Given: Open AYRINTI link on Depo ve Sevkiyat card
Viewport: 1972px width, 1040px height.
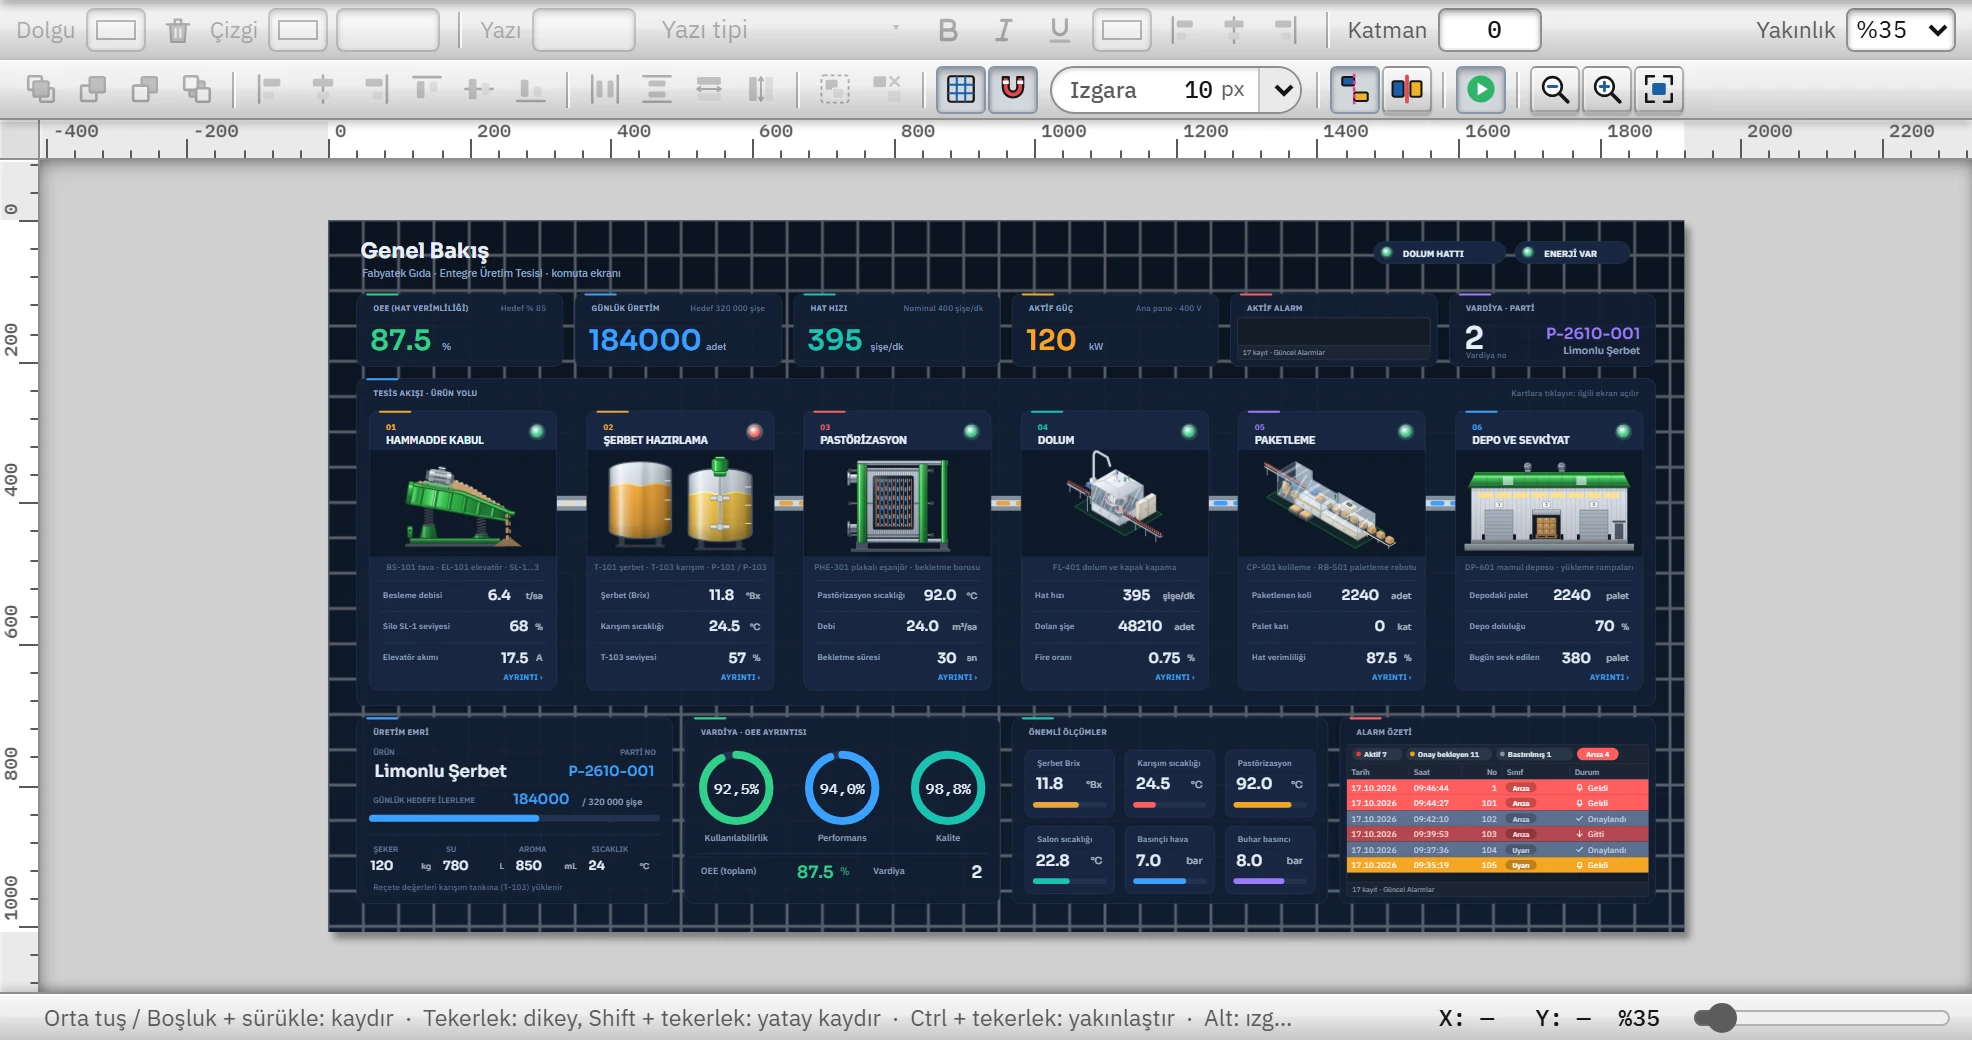Looking at the screenshot, I should 1609,678.
